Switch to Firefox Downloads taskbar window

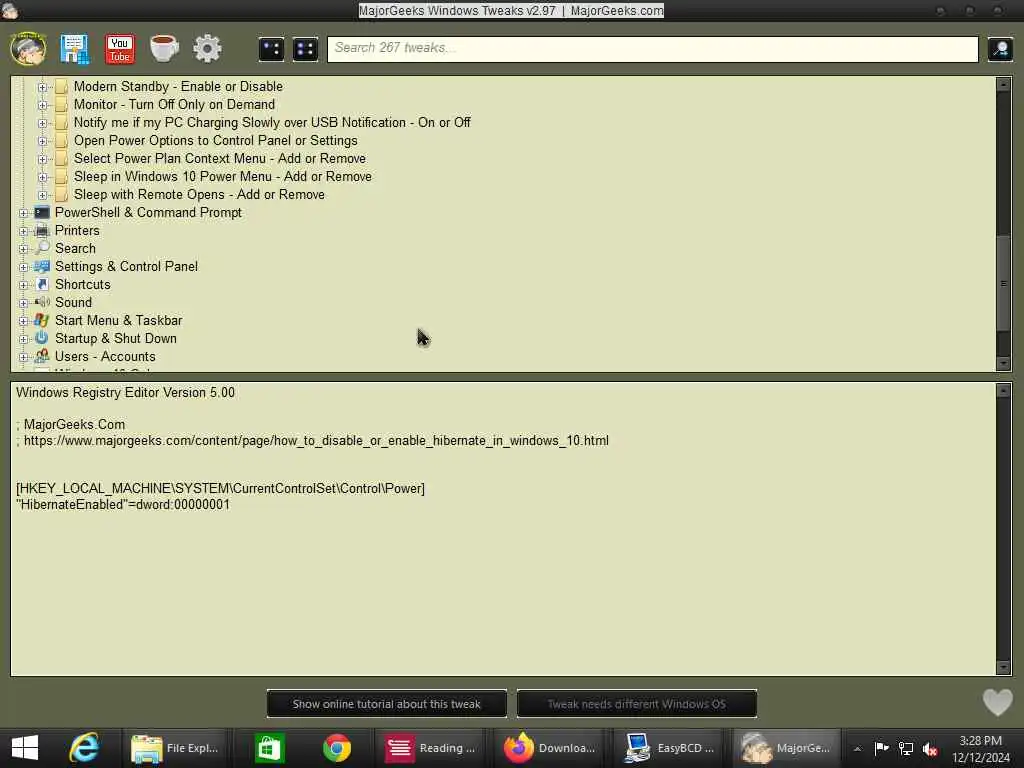click(550, 748)
